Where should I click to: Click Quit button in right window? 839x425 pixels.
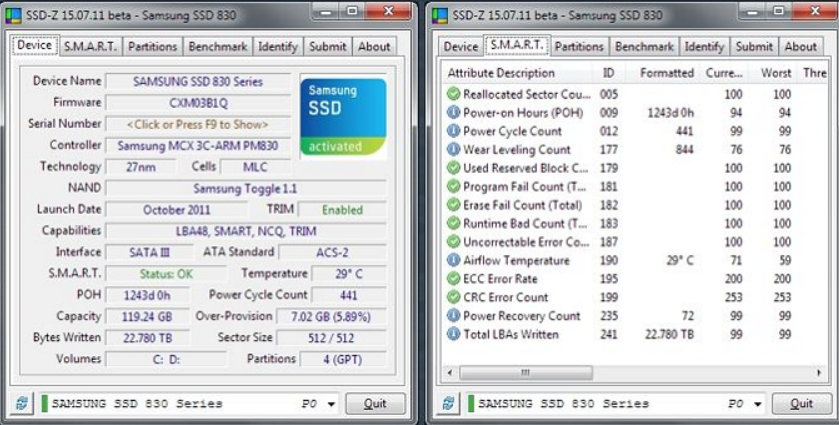click(x=802, y=404)
